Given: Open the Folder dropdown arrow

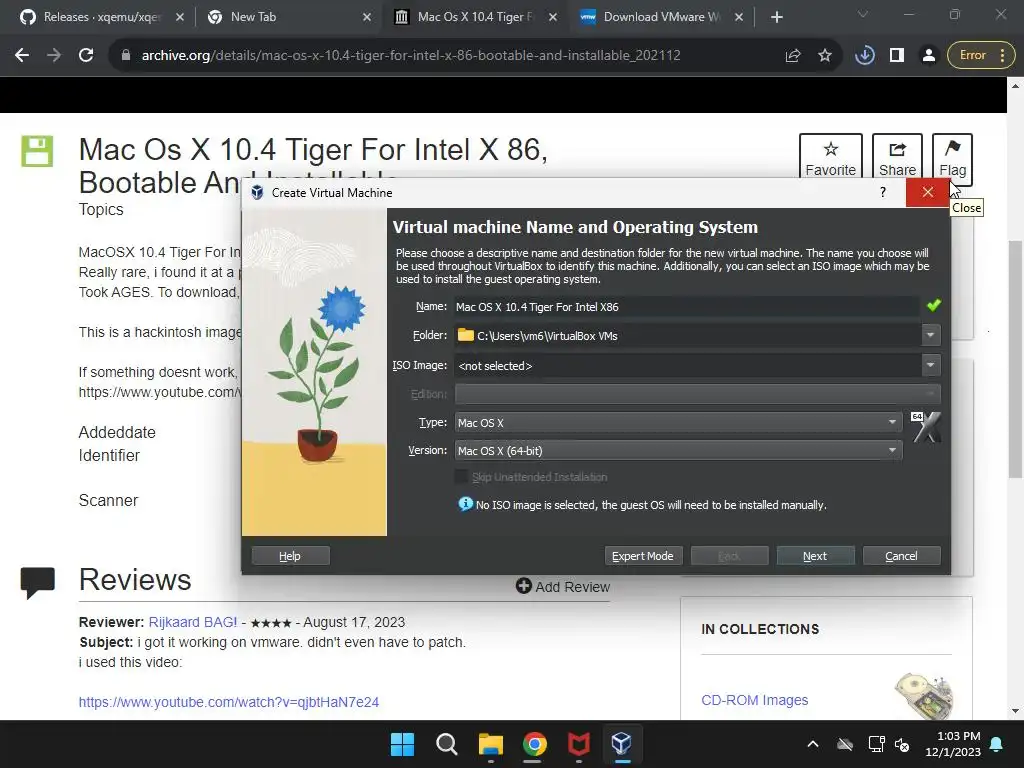Looking at the screenshot, I should (x=930, y=336).
